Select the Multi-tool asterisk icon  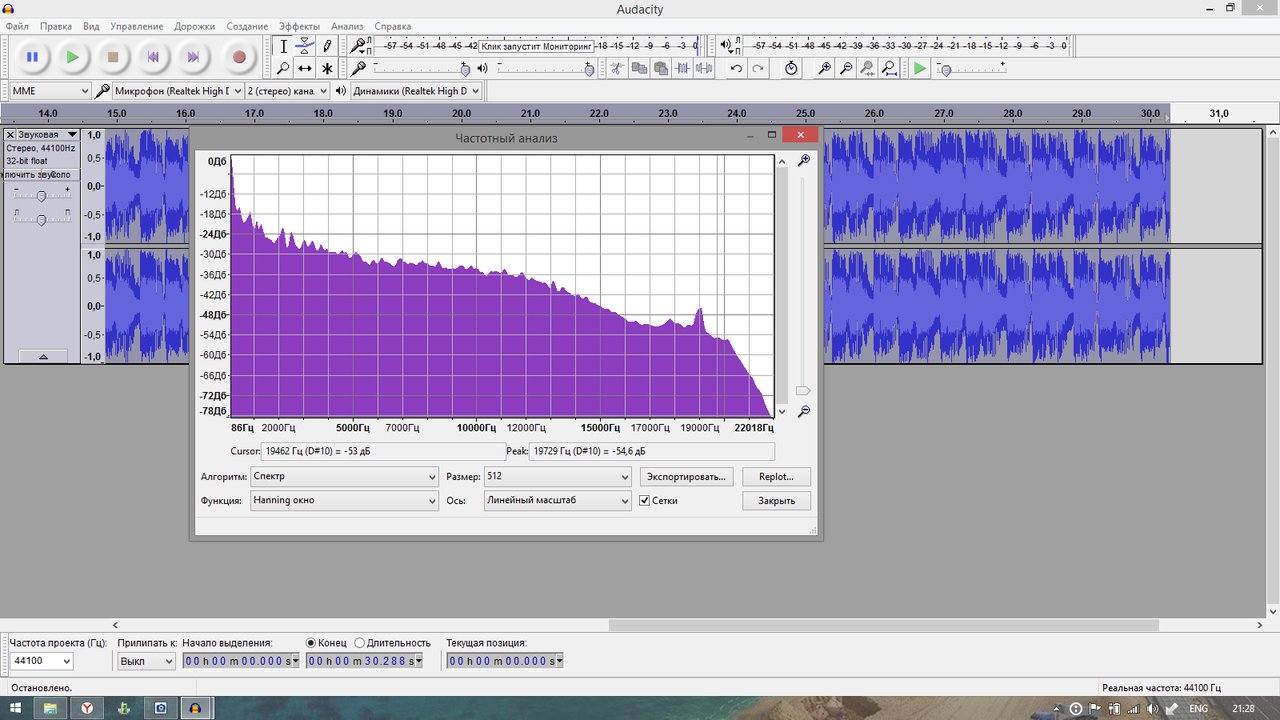[x=327, y=68]
